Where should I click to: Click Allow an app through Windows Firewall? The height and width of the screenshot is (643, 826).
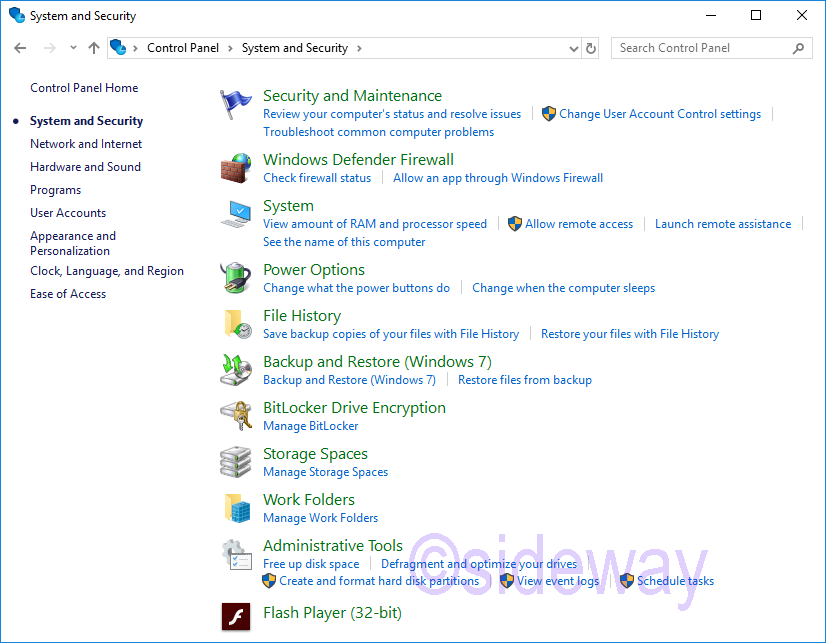(498, 178)
